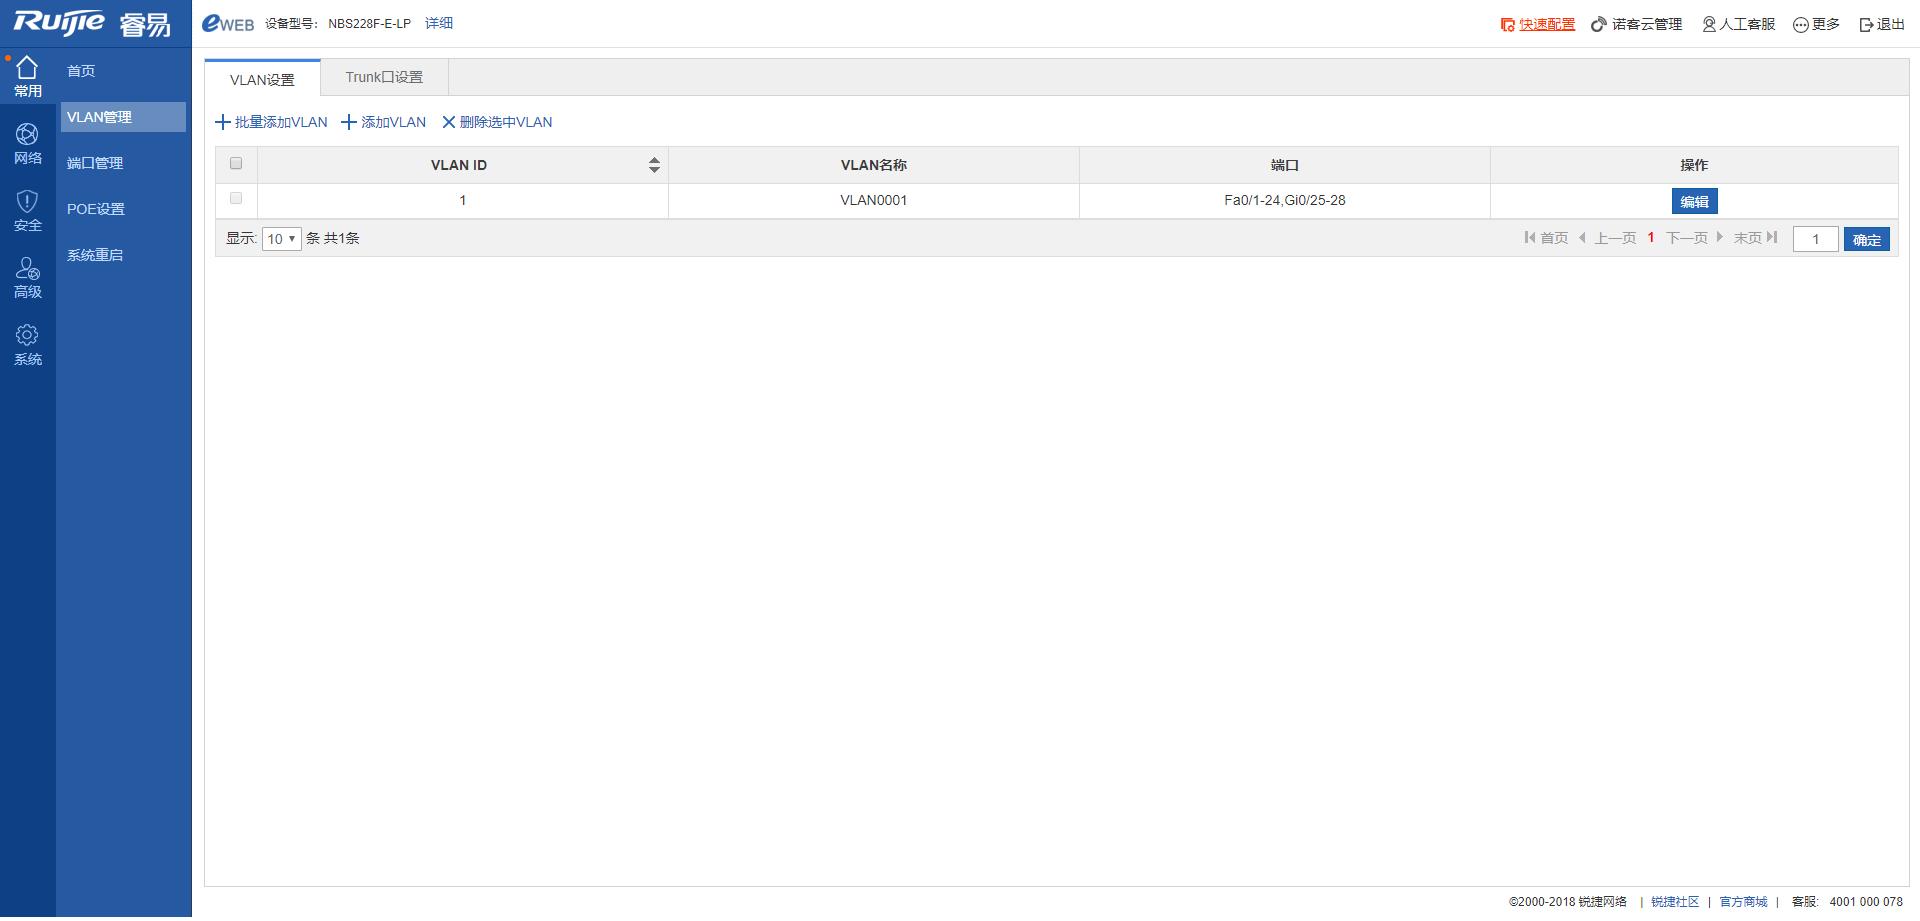The height and width of the screenshot is (921, 1920).
Task: Open 诺客云管理 cloud management
Action: (x=1636, y=25)
